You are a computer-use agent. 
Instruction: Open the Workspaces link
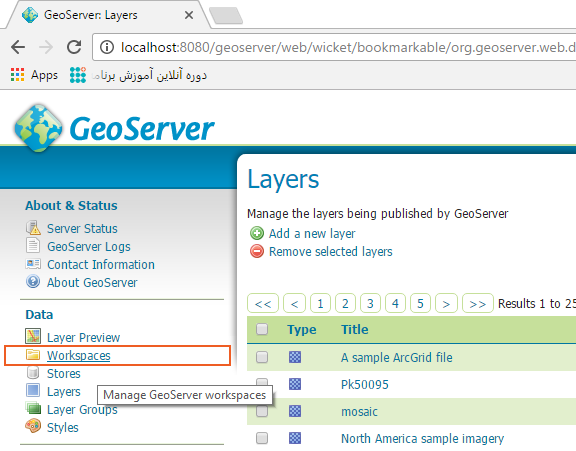tap(79, 355)
